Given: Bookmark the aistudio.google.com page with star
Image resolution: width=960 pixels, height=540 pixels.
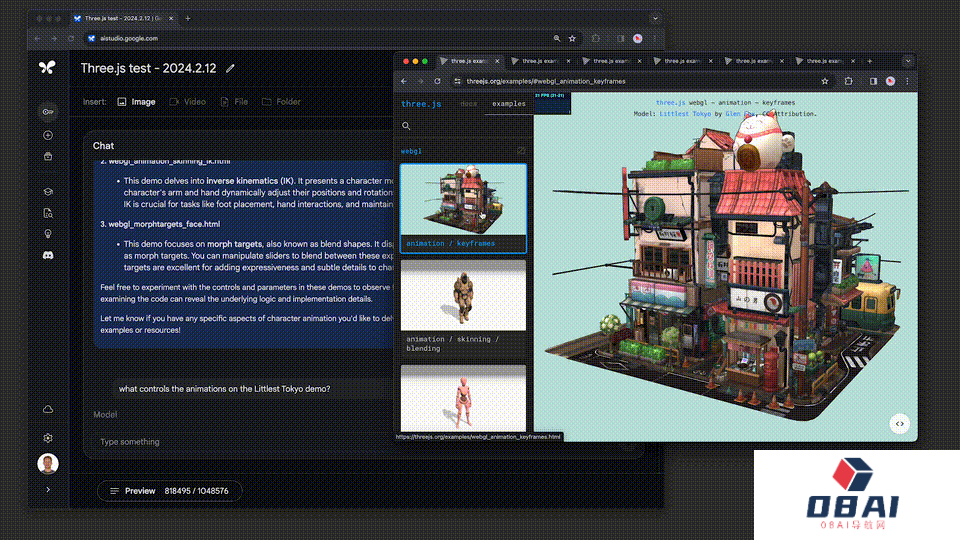Looking at the screenshot, I should 572,39.
